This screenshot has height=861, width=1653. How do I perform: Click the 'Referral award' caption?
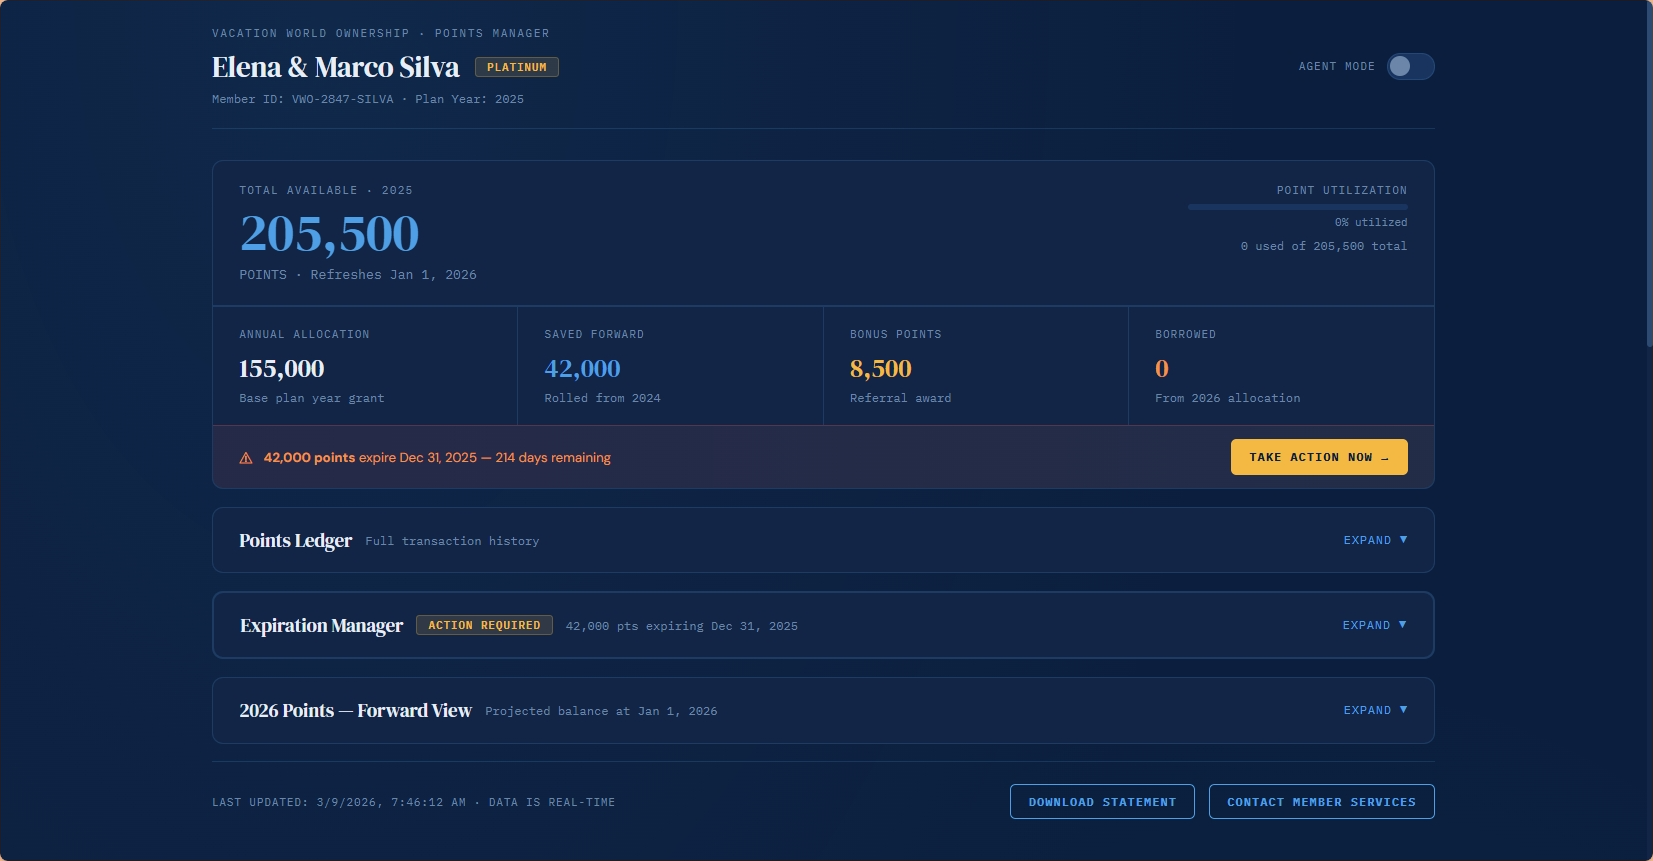click(x=900, y=398)
